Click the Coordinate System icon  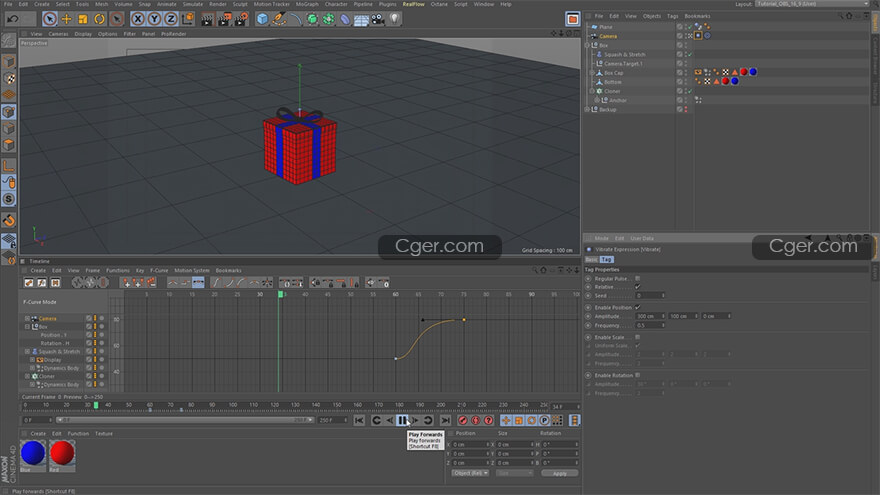pos(187,19)
